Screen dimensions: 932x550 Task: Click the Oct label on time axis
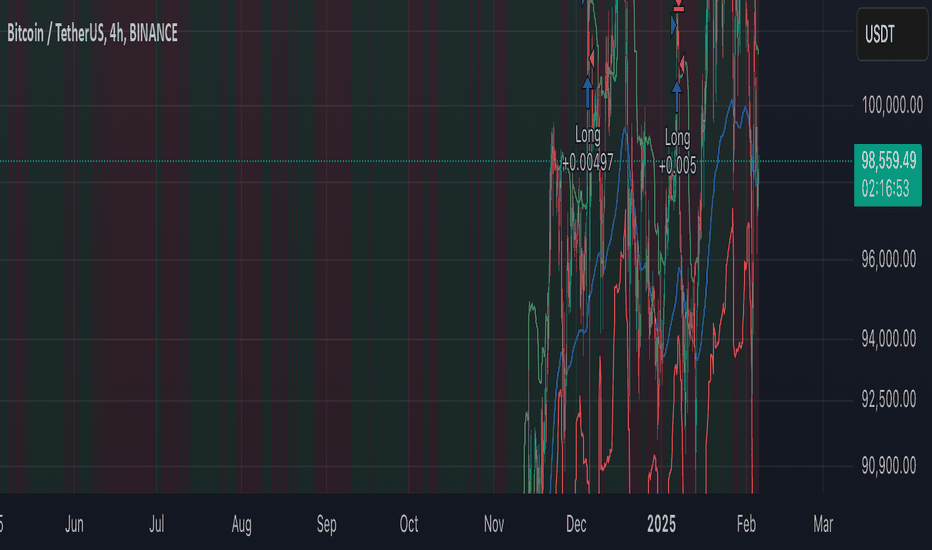pyautogui.click(x=408, y=524)
